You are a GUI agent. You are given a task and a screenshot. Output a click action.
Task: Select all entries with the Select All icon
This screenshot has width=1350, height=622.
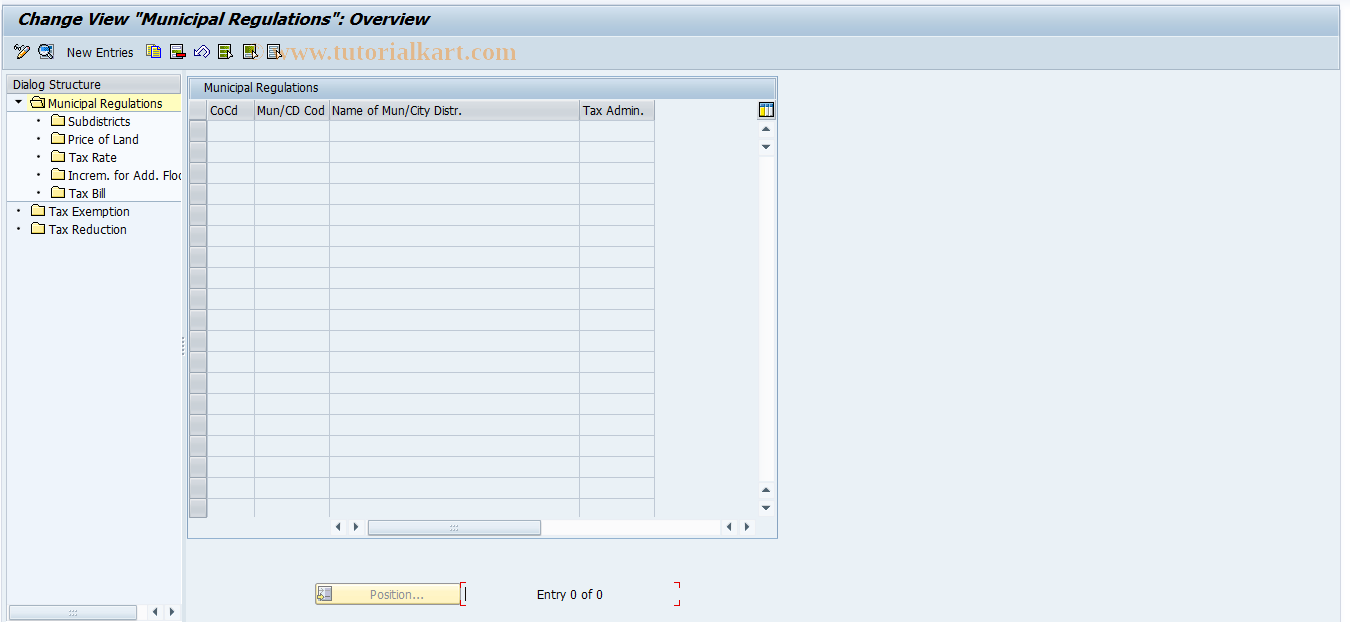(x=225, y=52)
